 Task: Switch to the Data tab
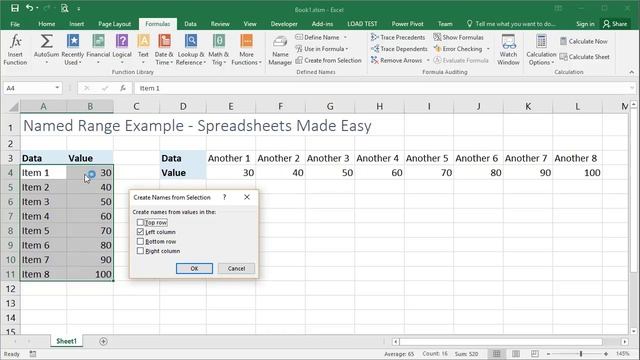pyautogui.click(x=190, y=24)
